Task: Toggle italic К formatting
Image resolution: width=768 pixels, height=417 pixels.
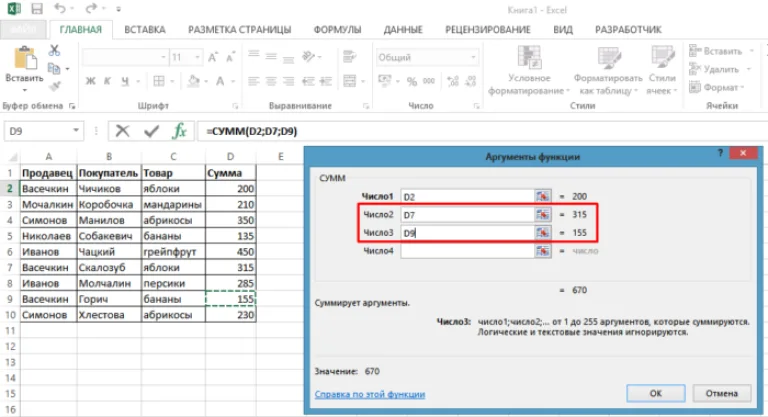Action: pyautogui.click(x=107, y=81)
